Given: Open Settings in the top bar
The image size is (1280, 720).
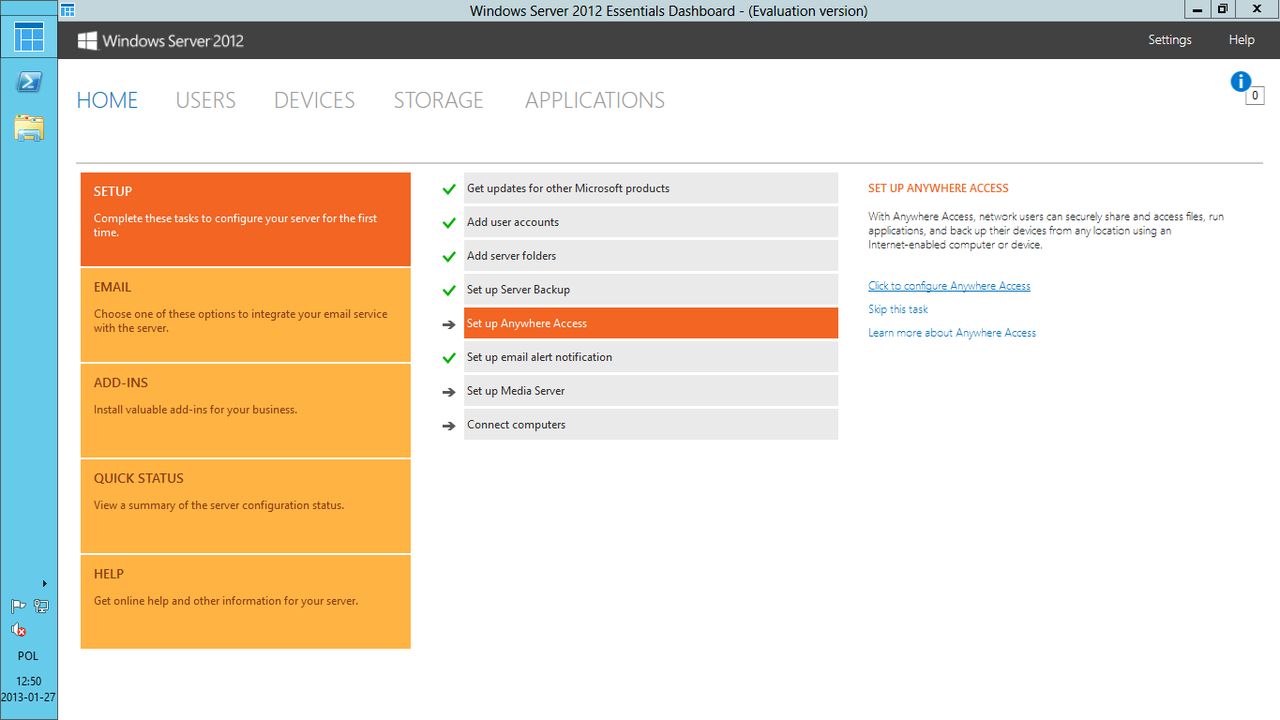Looking at the screenshot, I should [x=1170, y=40].
